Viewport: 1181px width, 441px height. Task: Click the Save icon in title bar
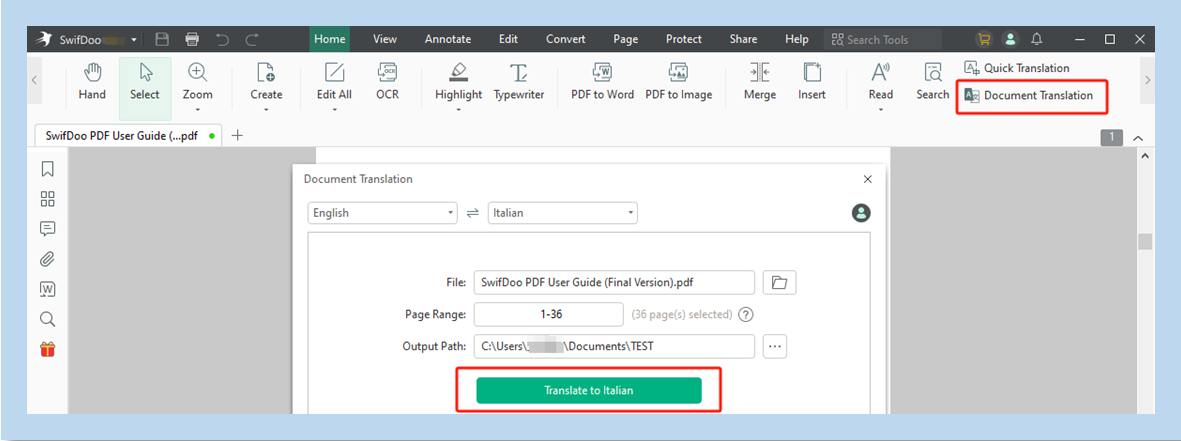click(162, 39)
